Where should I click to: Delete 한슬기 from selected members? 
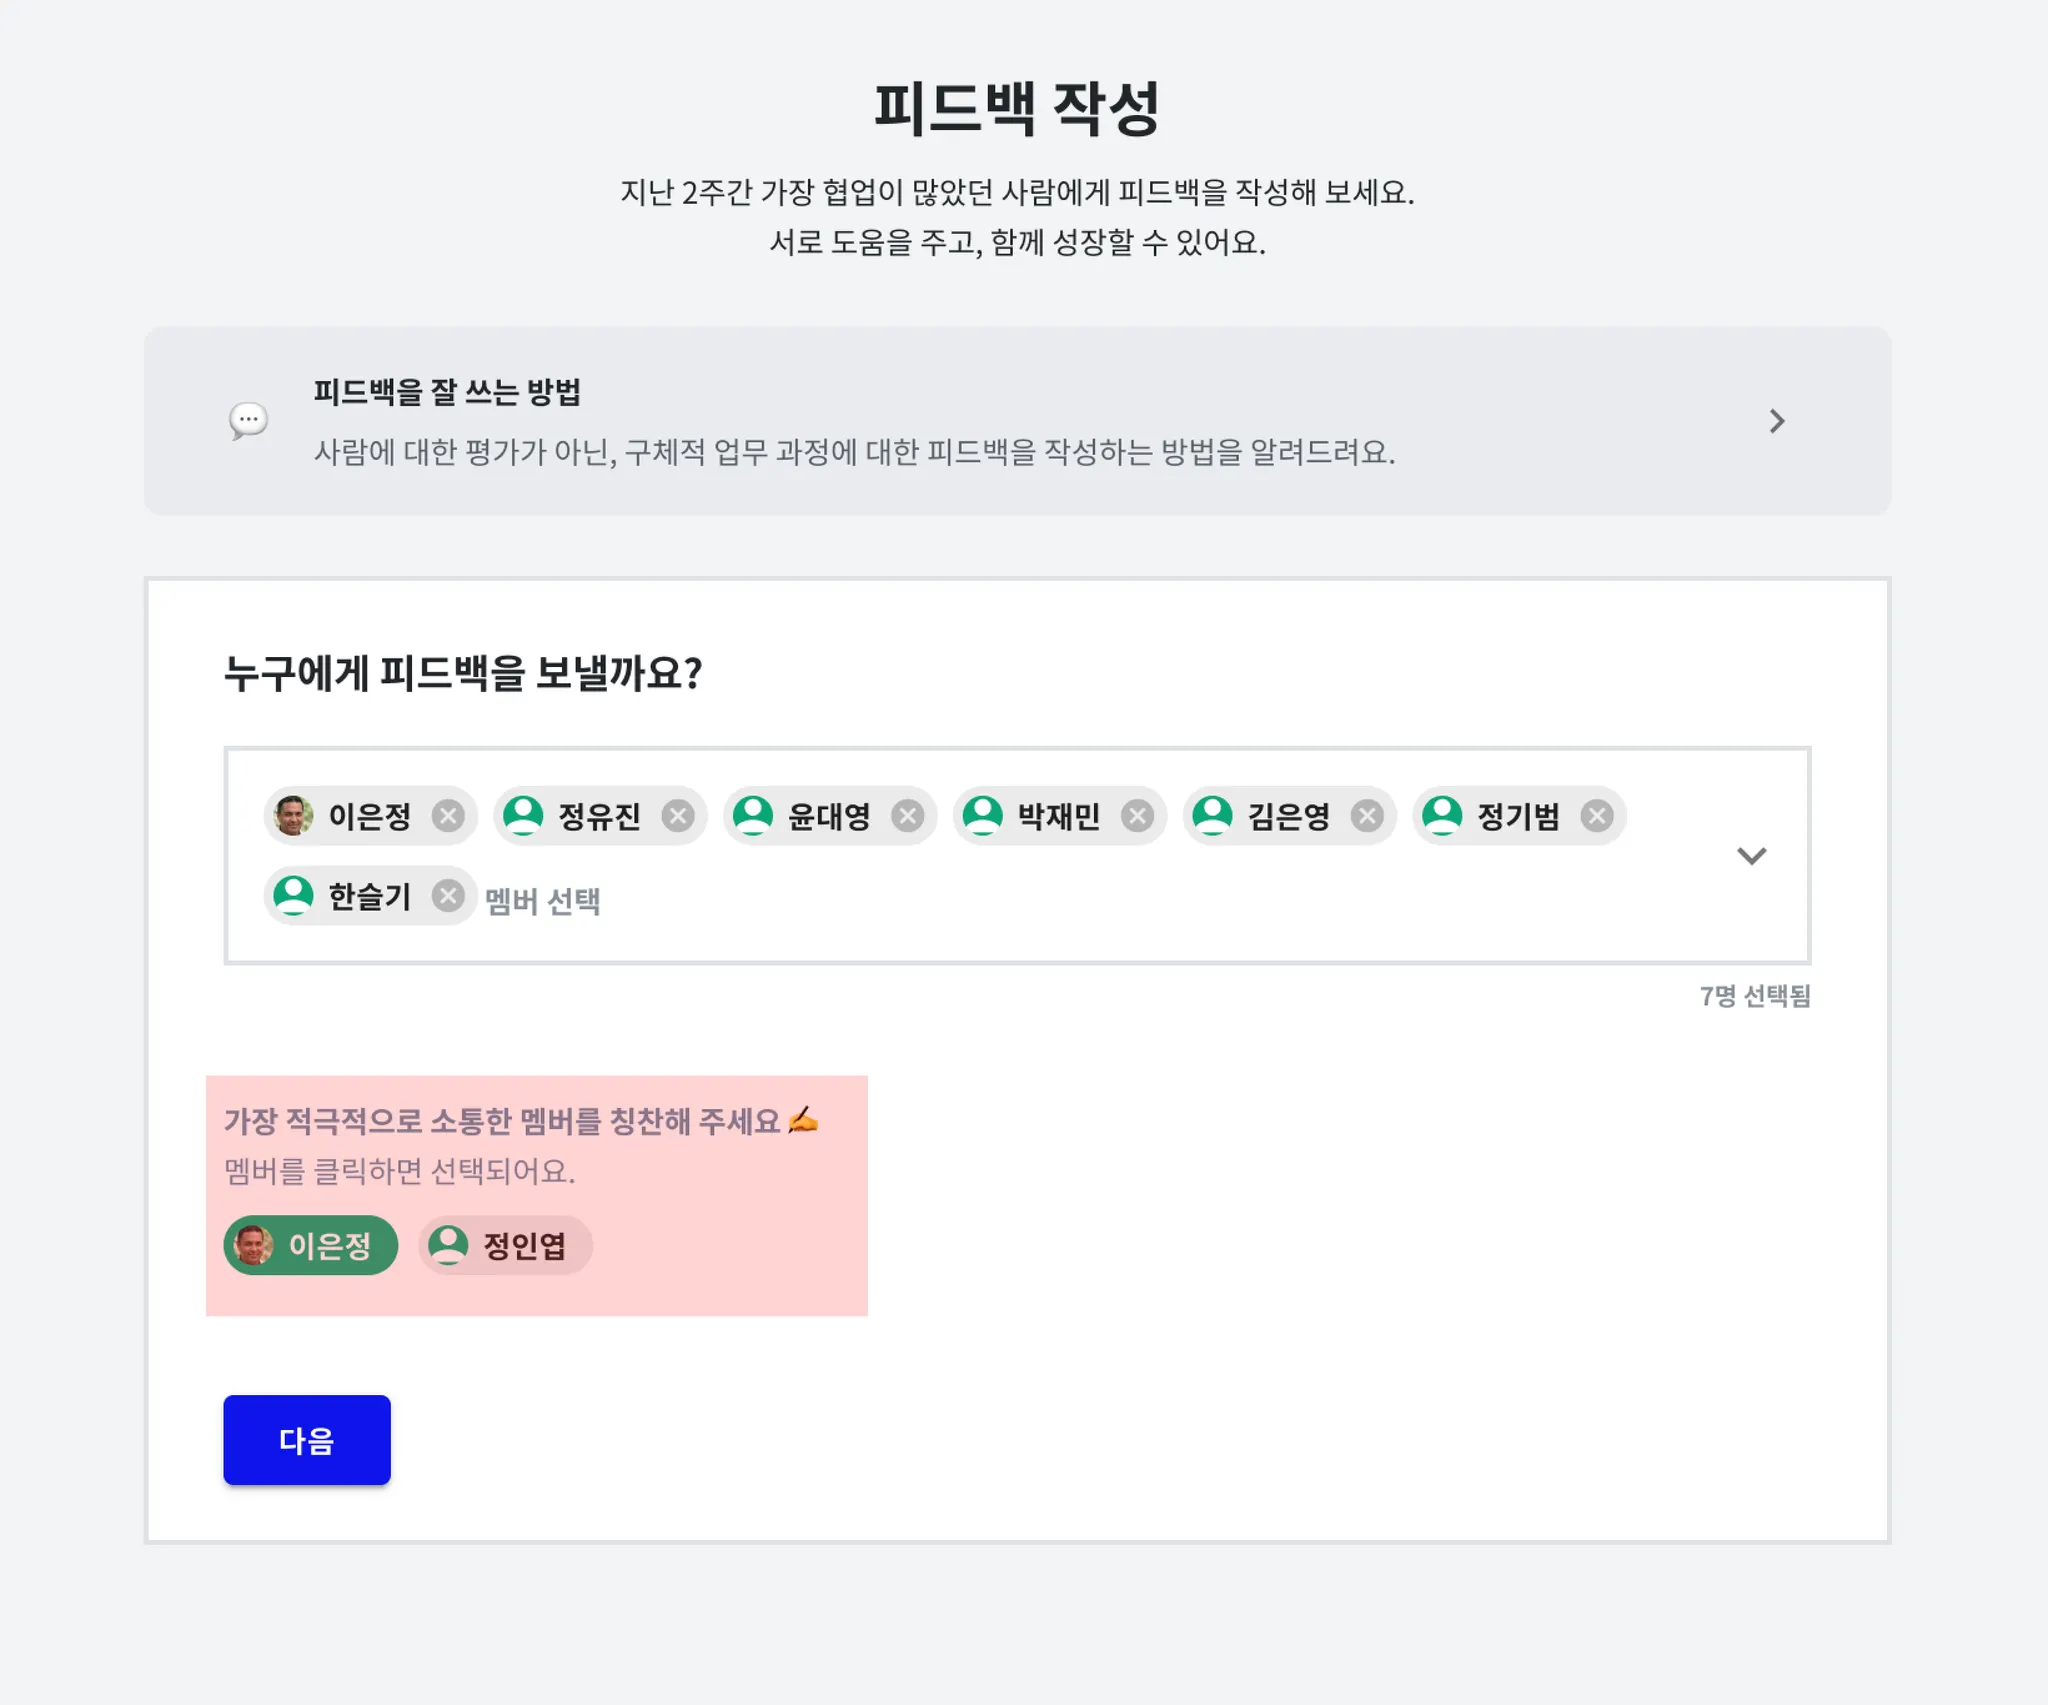tap(448, 896)
